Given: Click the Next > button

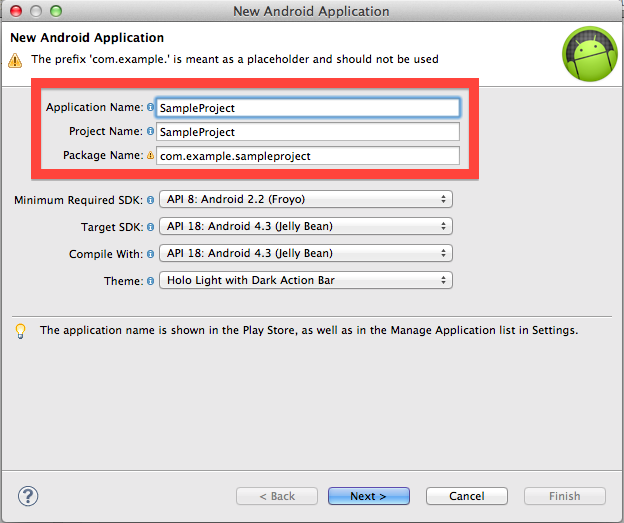Looking at the screenshot, I should point(369,496).
